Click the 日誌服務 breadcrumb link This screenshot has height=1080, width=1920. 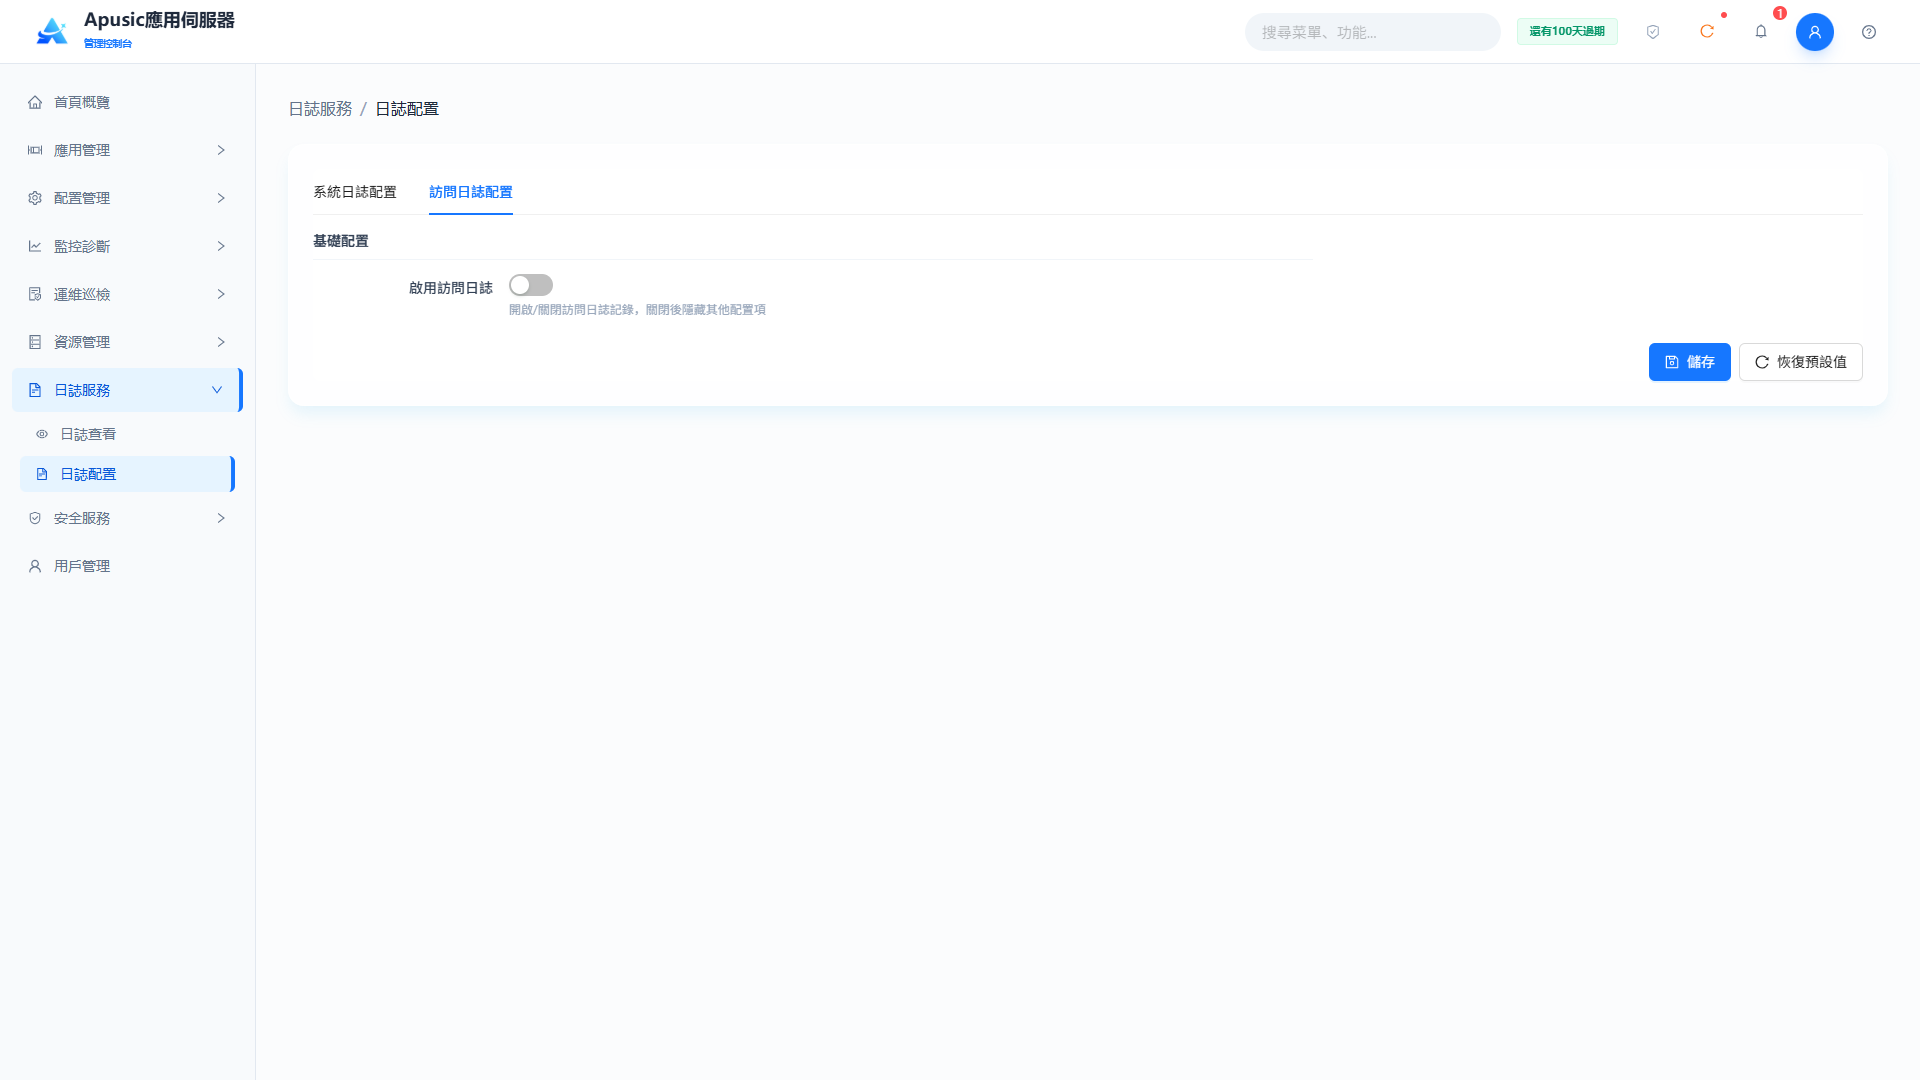coord(320,109)
